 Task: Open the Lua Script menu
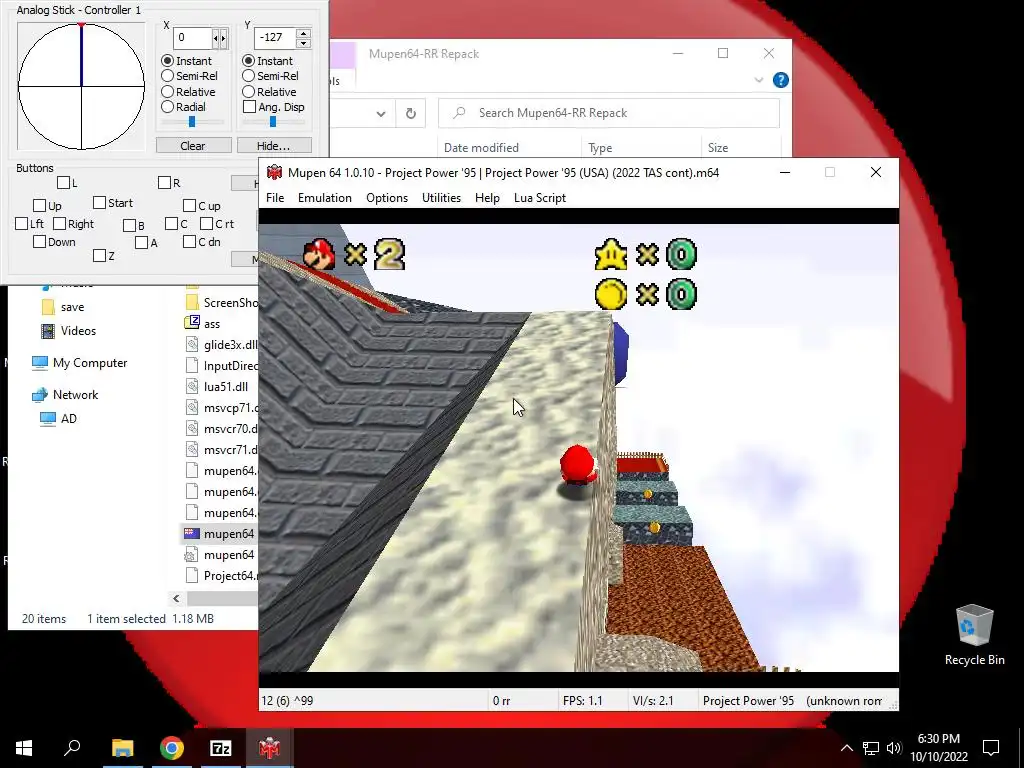click(x=540, y=198)
